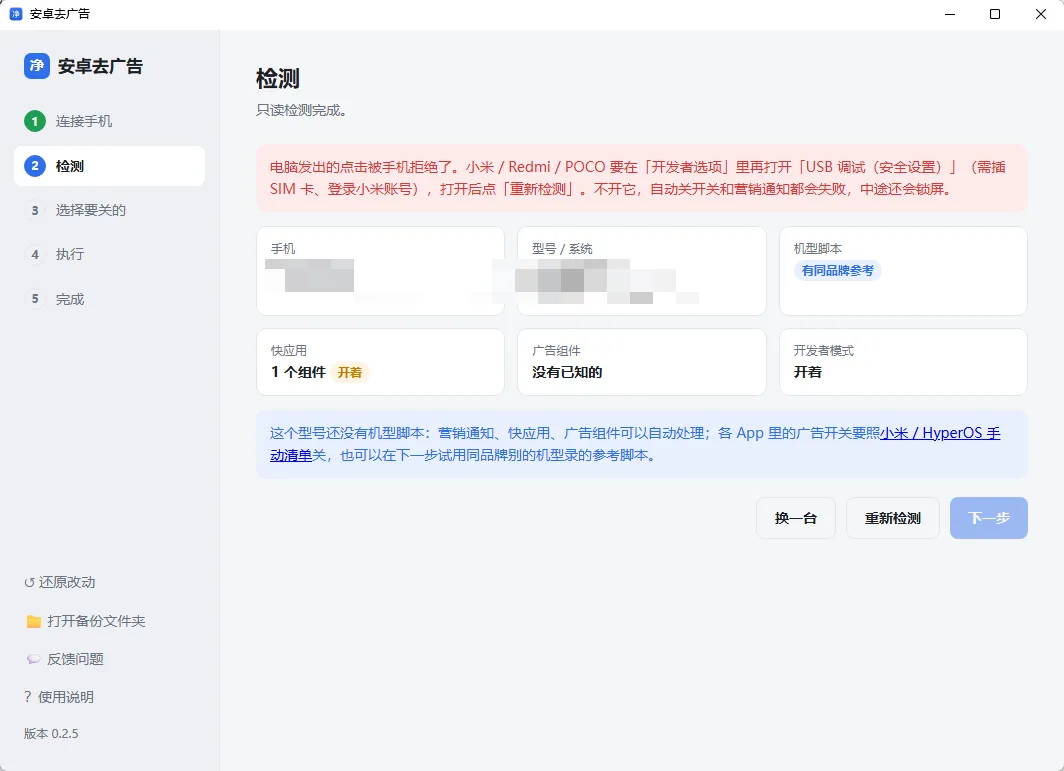Image resolution: width=1064 pixels, height=771 pixels.
Task: Click the 开着 badge in 快应用 card
Action: pyautogui.click(x=349, y=373)
